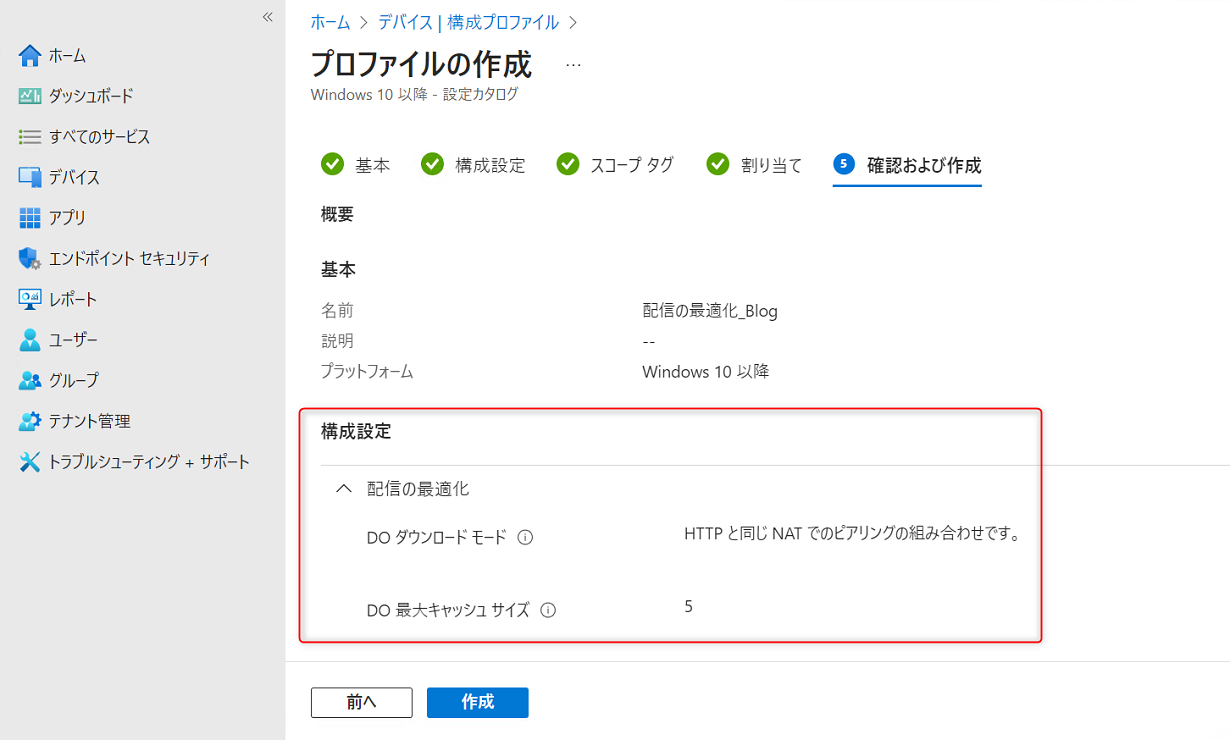This screenshot has height=740, width=1230.
Task: Open the Reports icon in sidebar
Action: coord(30,299)
